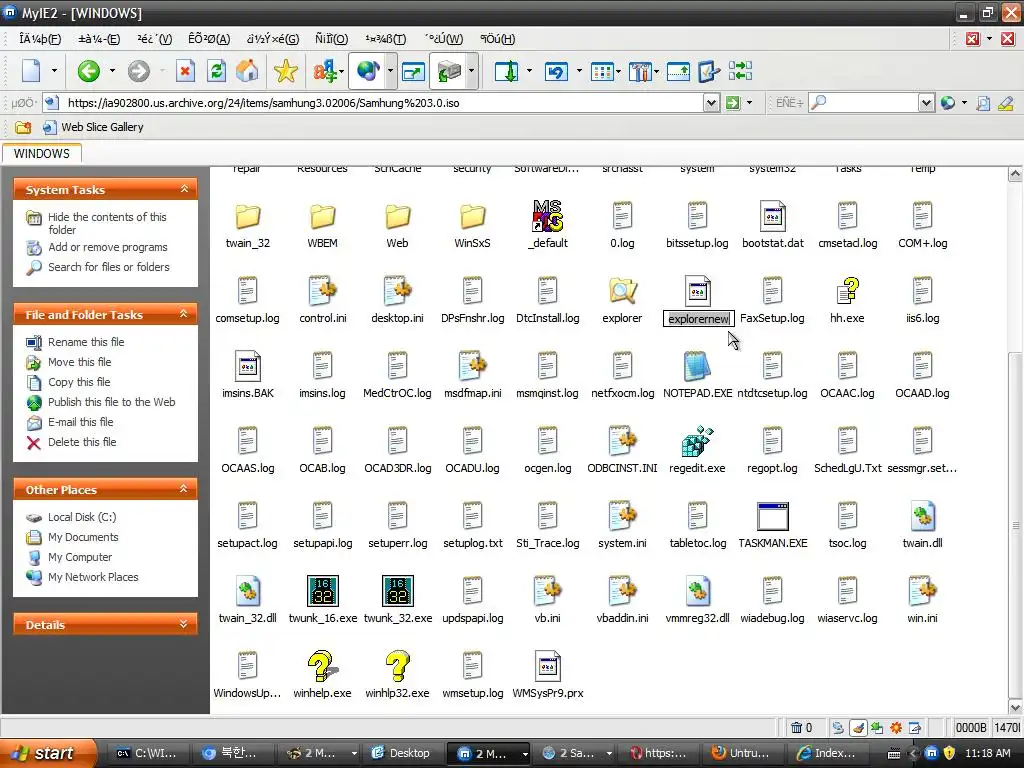This screenshot has width=1024, height=768.
Task: Open the menu ending in (E)
Action: point(99,39)
